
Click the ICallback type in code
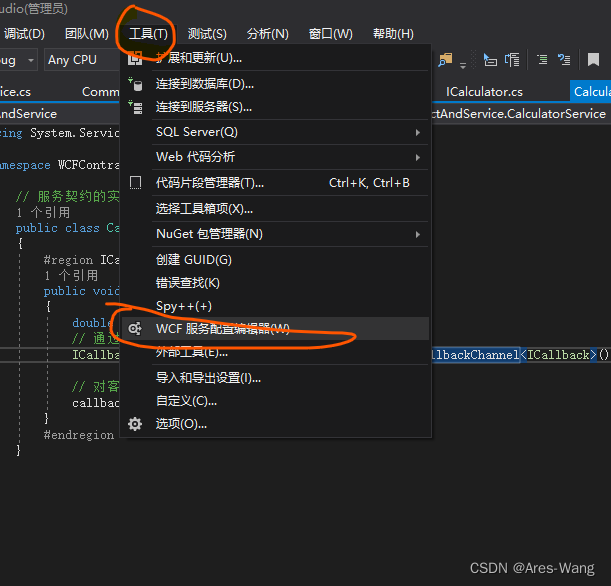tap(558, 355)
